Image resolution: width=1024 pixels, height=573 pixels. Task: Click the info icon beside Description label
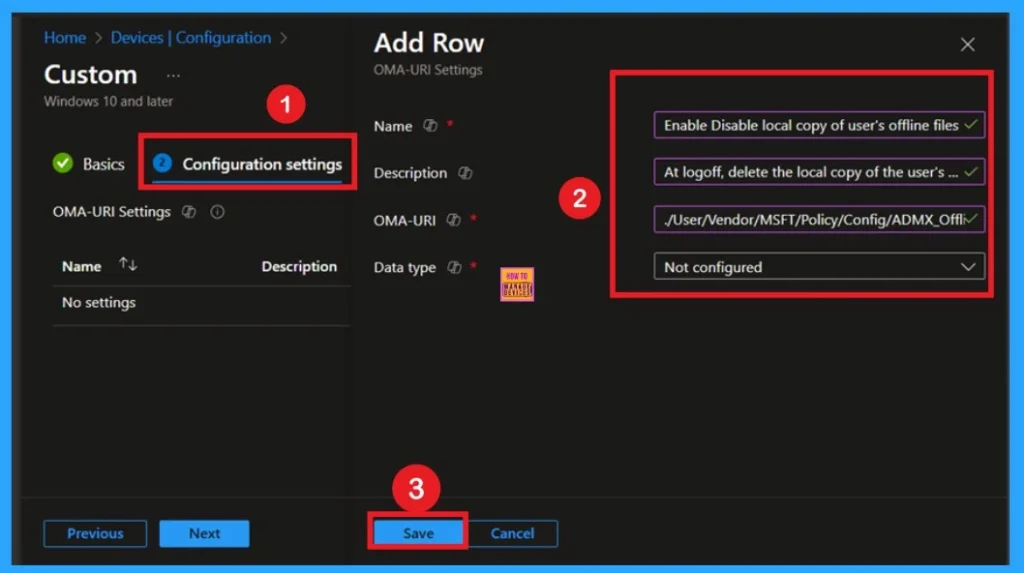coord(465,173)
